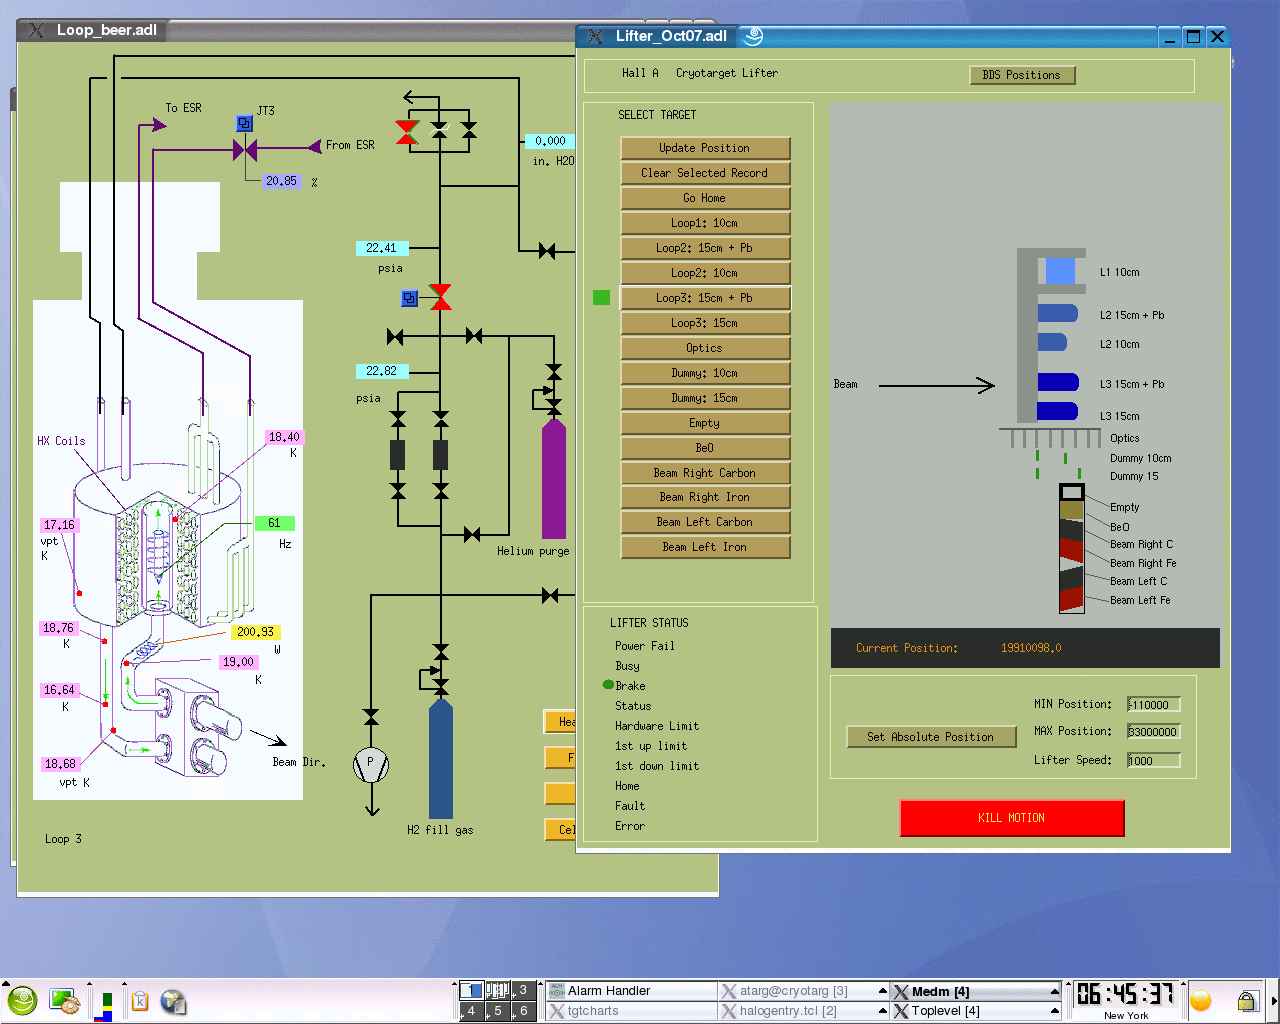This screenshot has height=1024, width=1280.
Task: Select target Loop3: 15cm
Action: click(705, 323)
